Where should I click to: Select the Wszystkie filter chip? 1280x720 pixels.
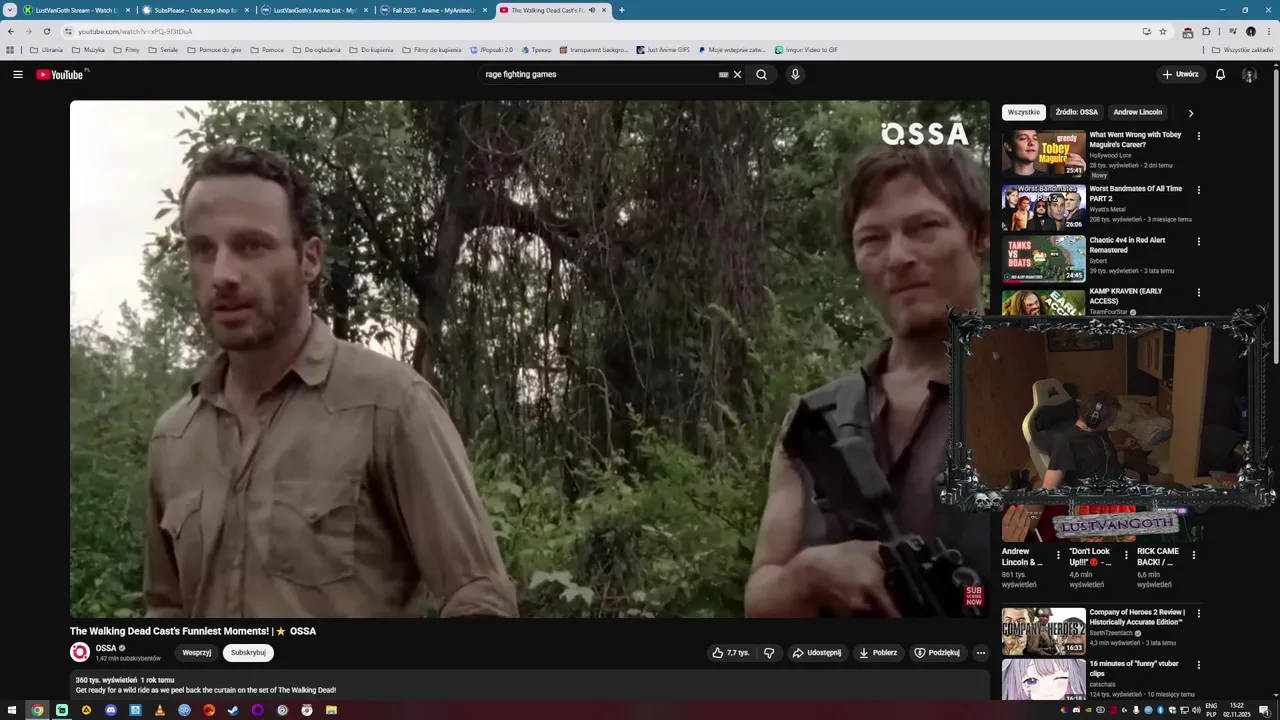pyautogui.click(x=1024, y=112)
